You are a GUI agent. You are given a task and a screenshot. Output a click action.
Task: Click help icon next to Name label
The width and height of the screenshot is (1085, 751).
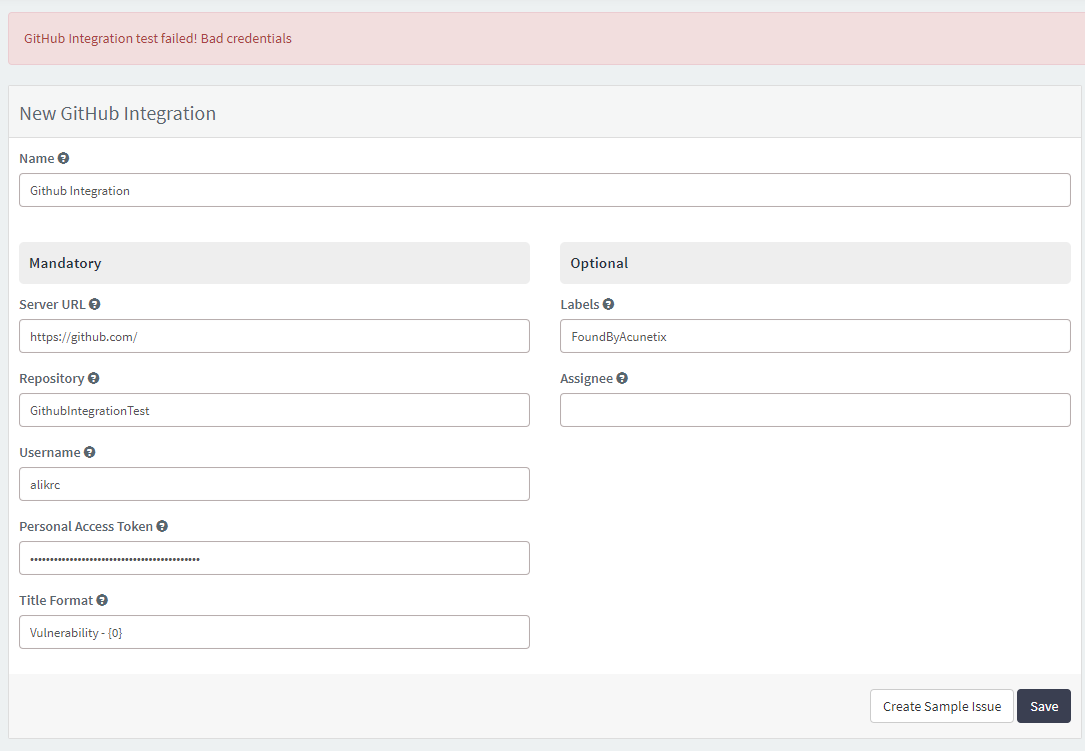pos(63,158)
